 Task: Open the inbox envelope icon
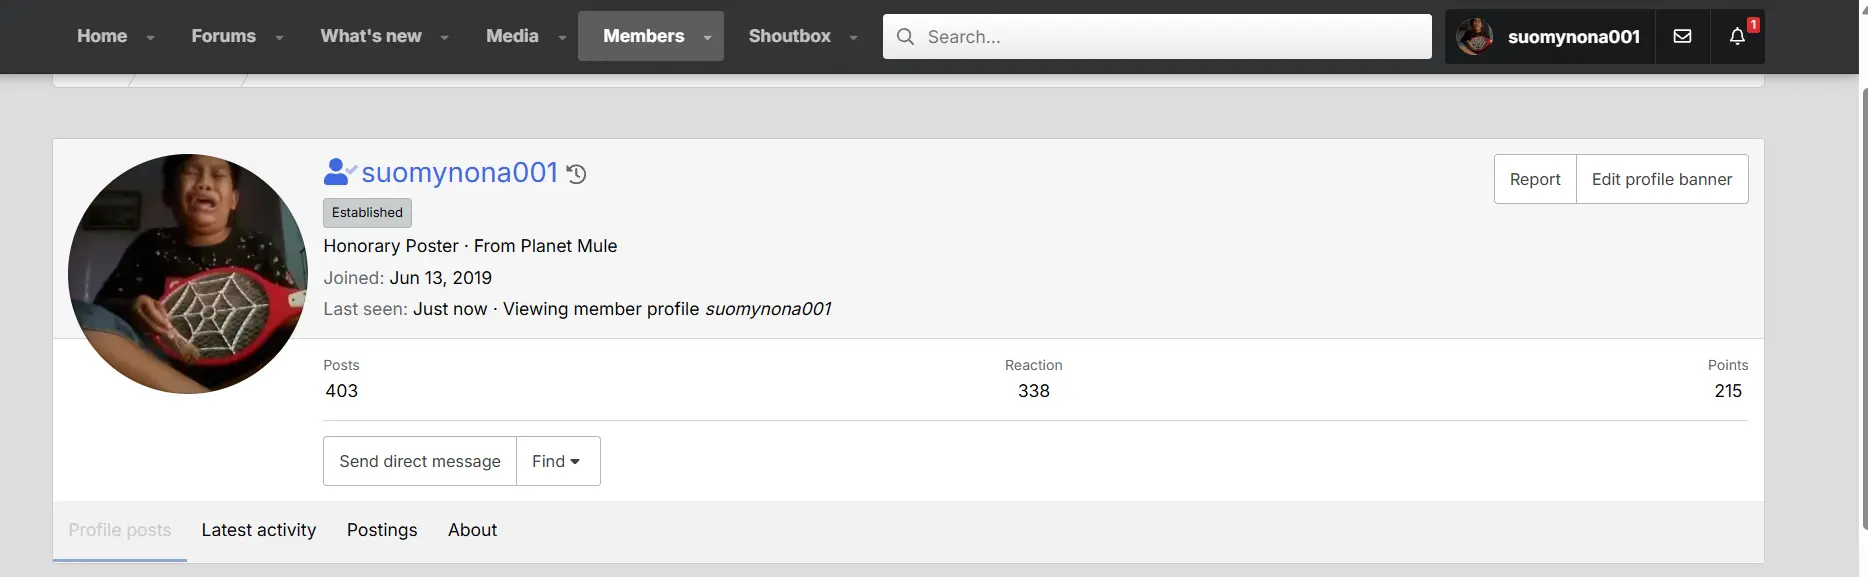[1683, 36]
